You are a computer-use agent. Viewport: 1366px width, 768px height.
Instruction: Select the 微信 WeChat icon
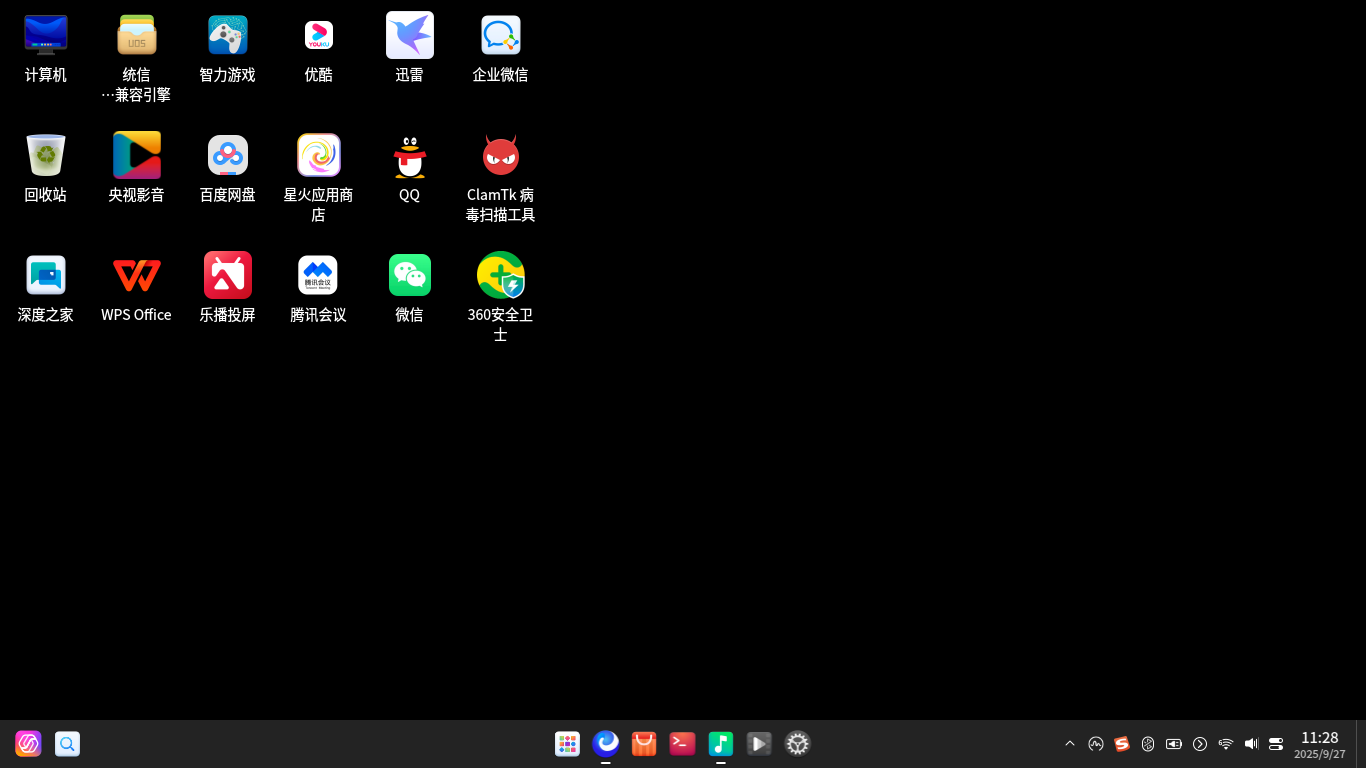(x=410, y=275)
